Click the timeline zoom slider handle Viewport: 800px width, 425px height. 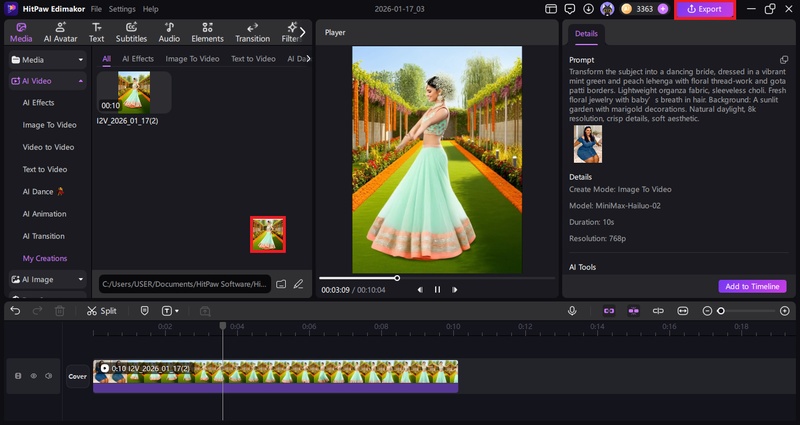721,311
